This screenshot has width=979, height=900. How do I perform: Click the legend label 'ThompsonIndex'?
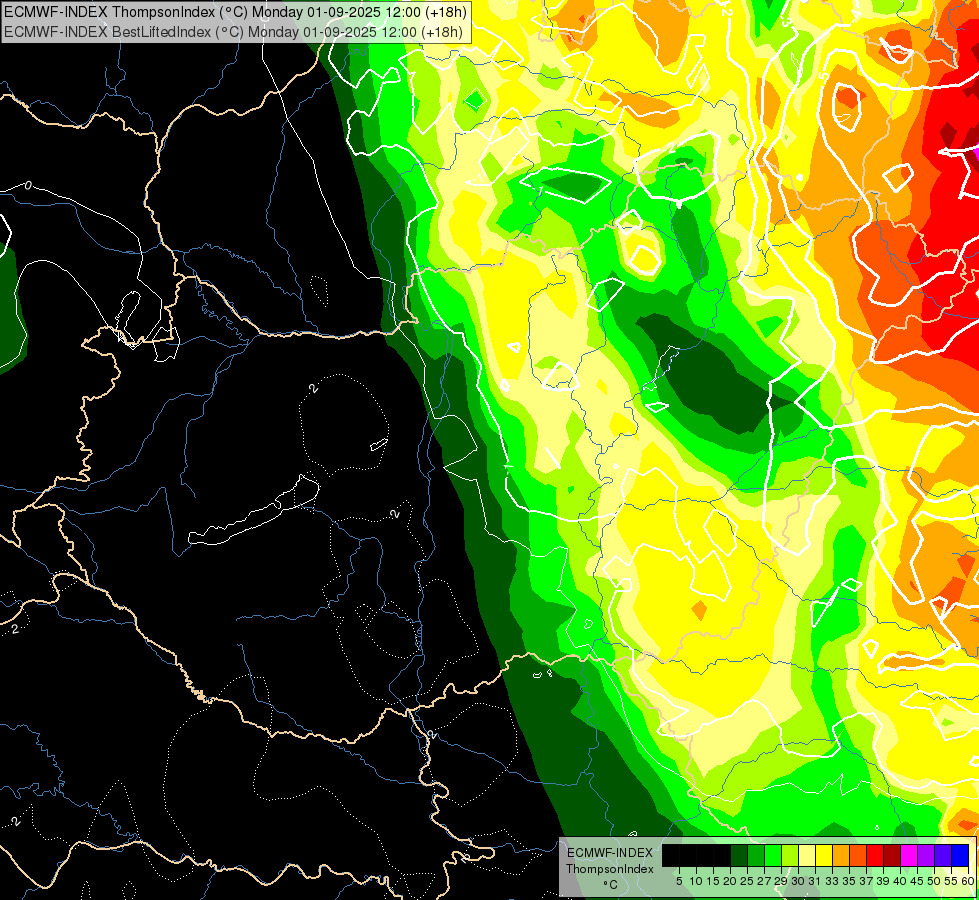[x=610, y=869]
